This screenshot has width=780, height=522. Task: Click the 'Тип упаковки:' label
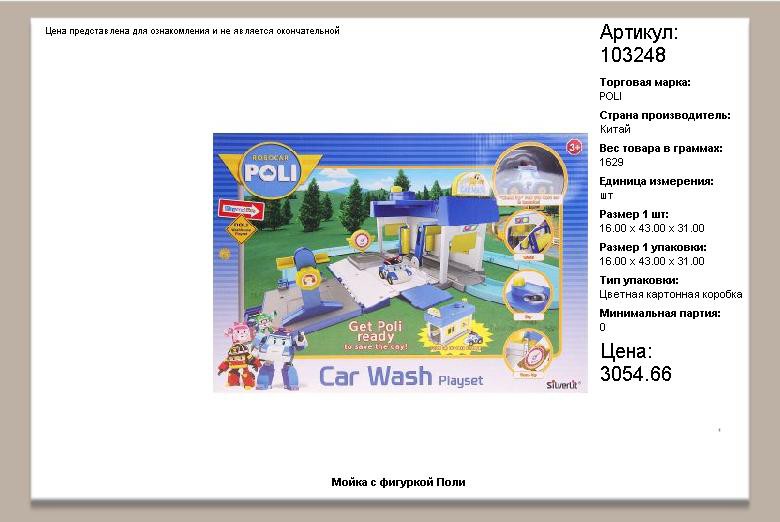coord(639,280)
